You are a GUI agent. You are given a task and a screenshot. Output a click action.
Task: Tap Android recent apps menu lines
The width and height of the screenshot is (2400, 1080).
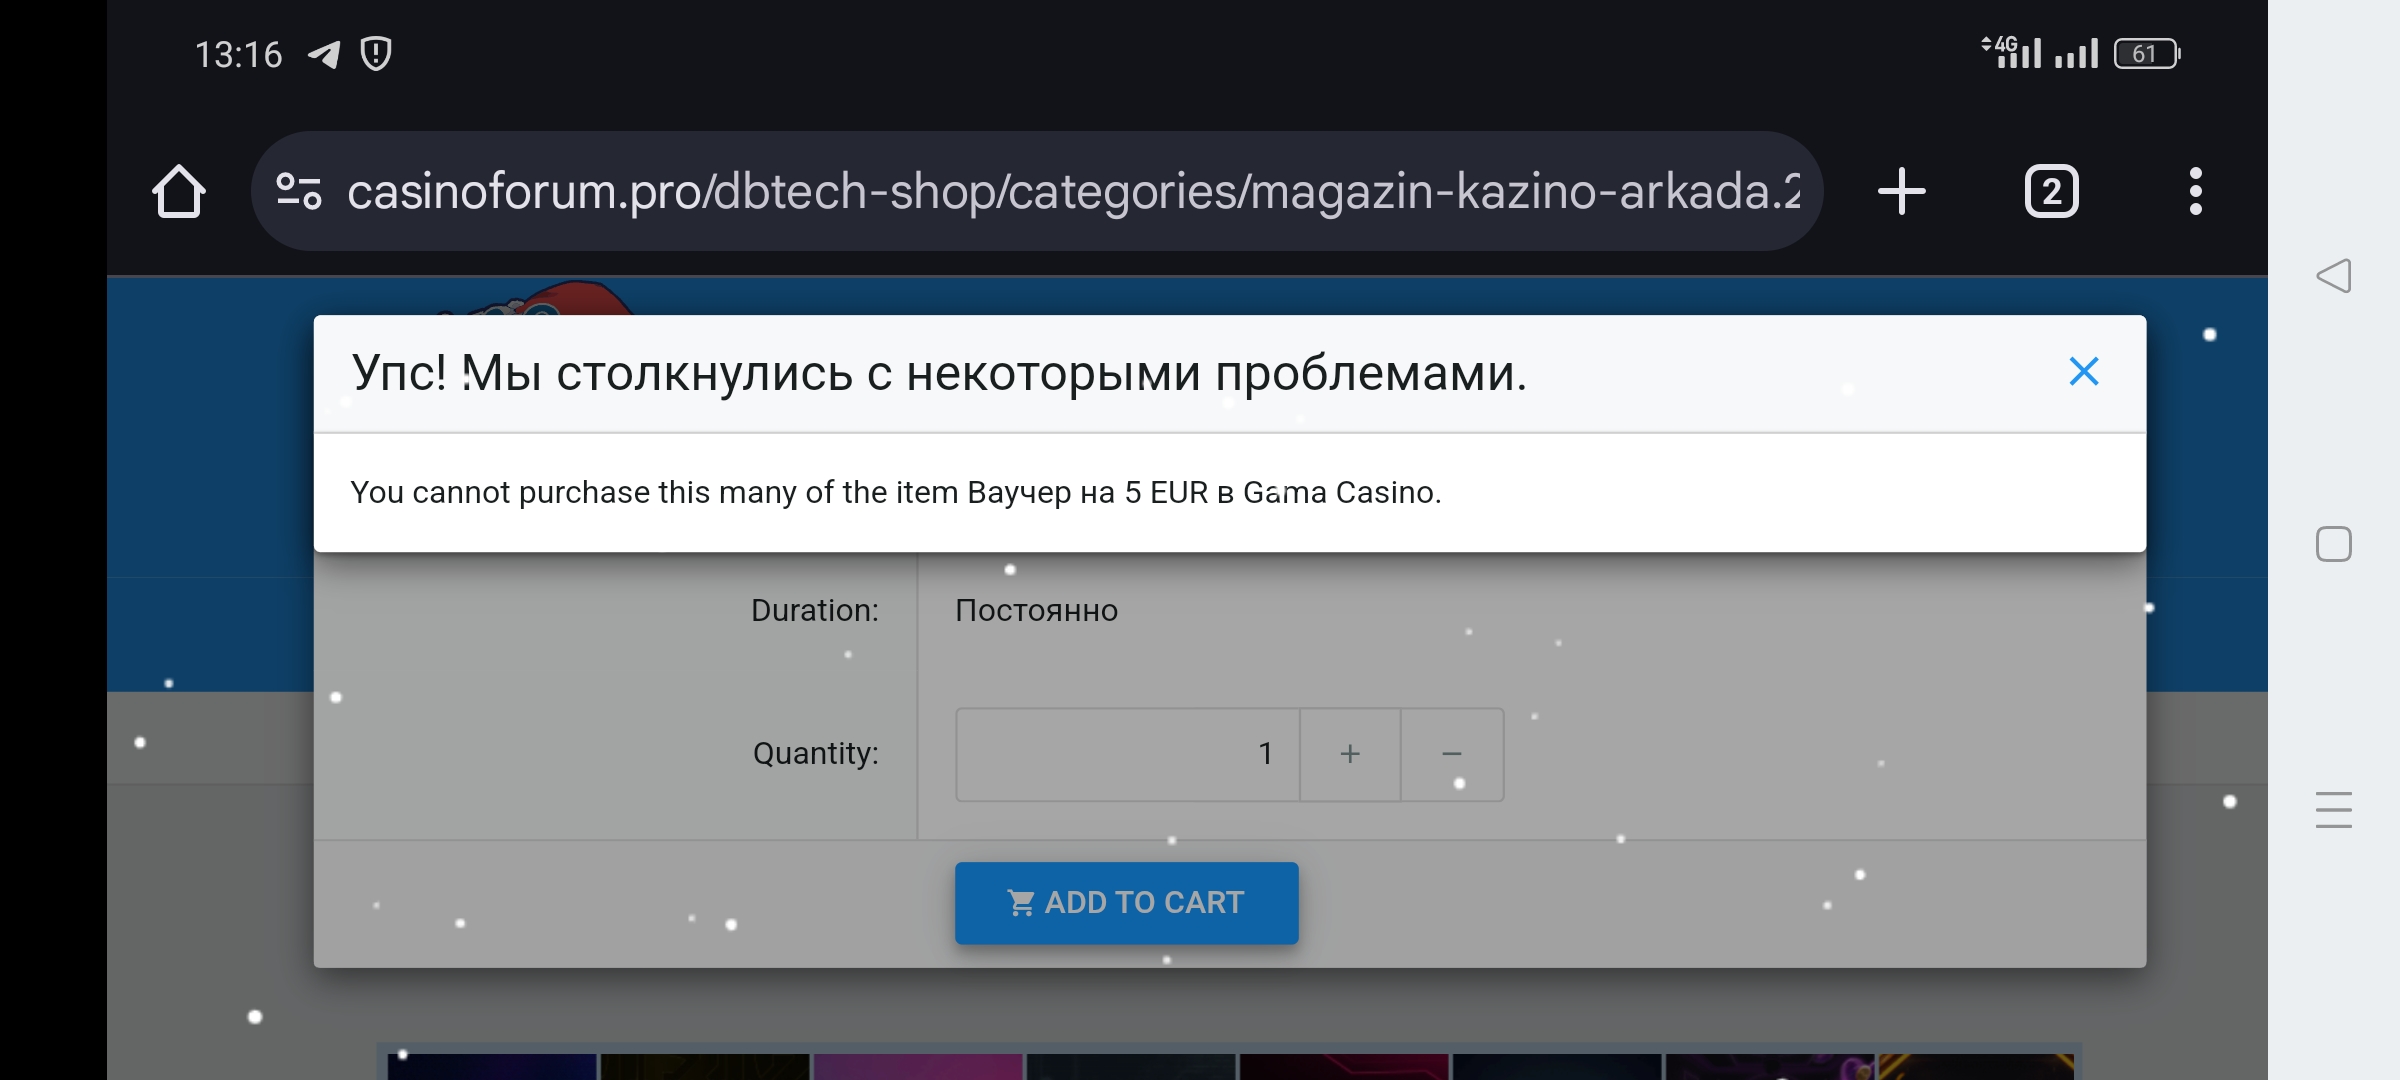[2334, 810]
